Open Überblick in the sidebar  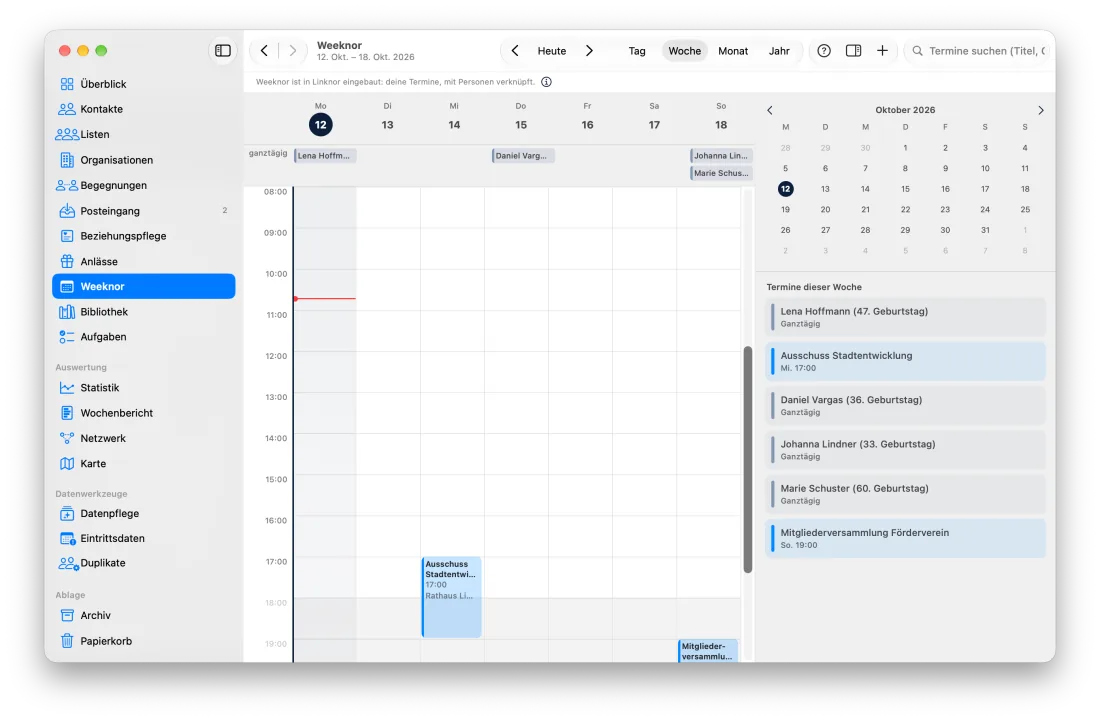point(143,84)
